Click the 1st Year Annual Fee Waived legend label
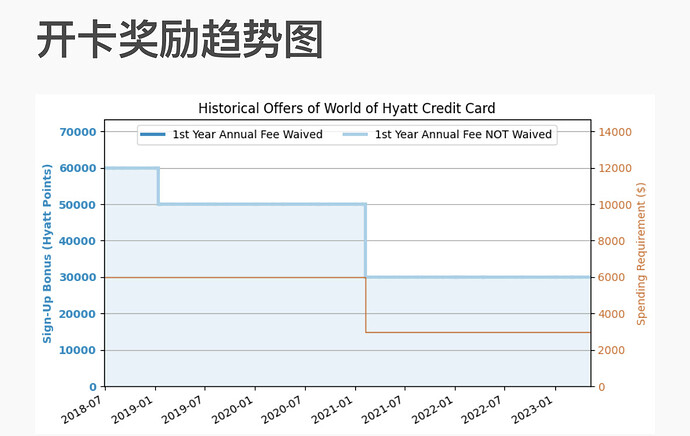 click(x=247, y=135)
